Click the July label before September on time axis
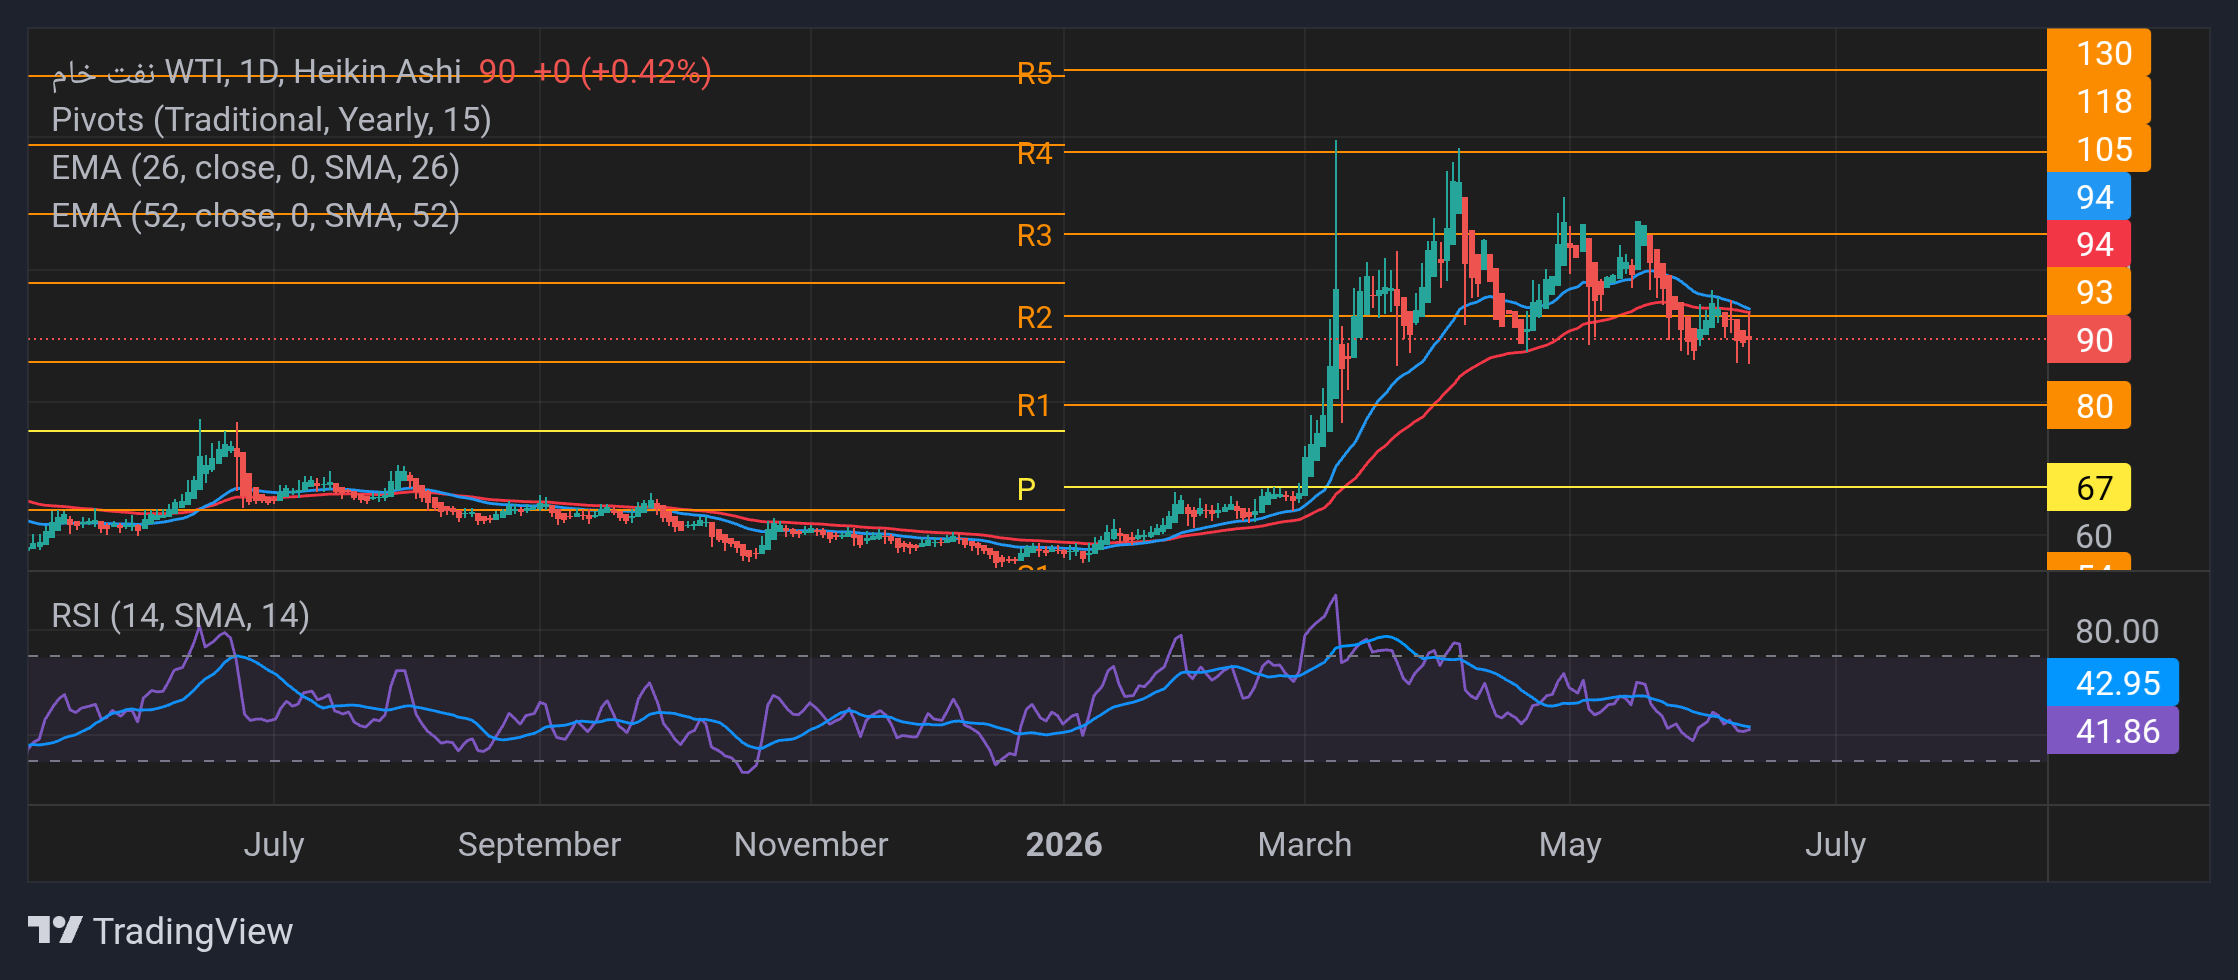2238x980 pixels. coord(274,845)
